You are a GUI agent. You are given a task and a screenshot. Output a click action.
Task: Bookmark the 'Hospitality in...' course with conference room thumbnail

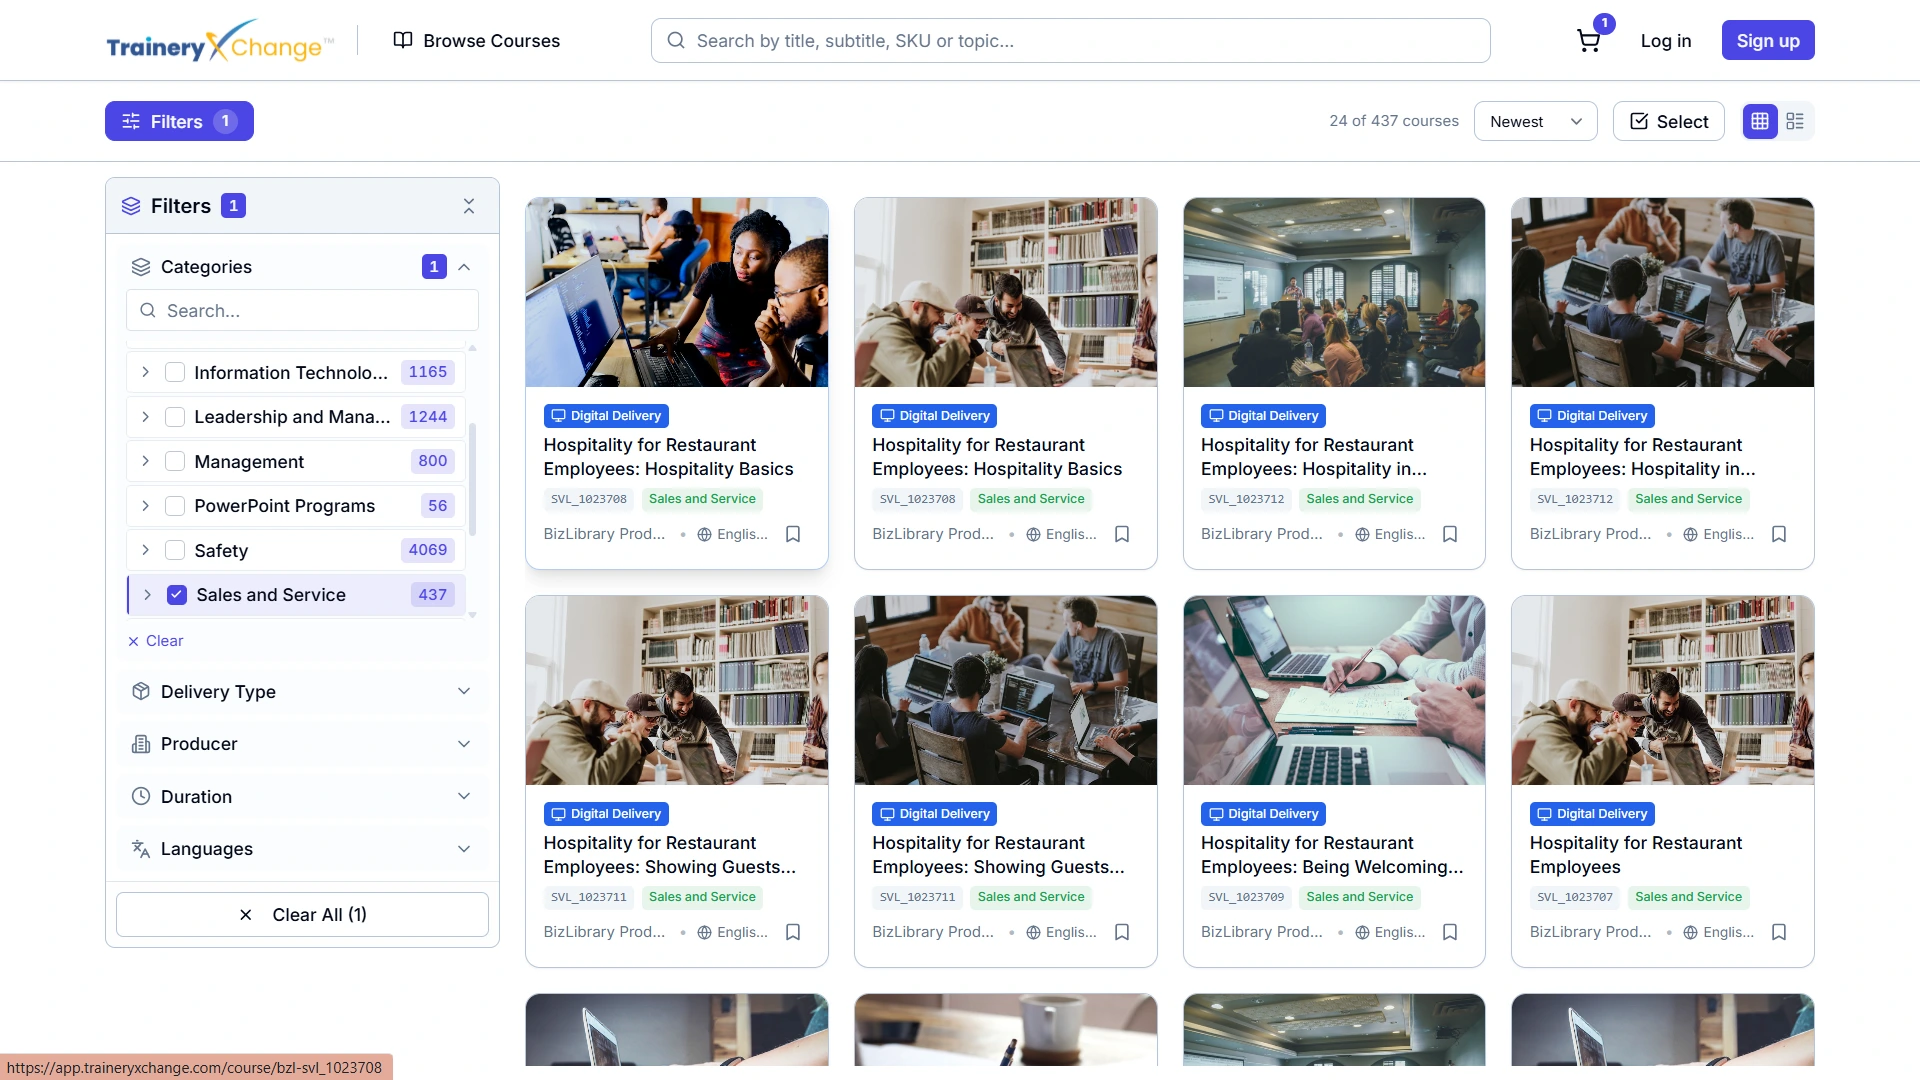point(1450,534)
